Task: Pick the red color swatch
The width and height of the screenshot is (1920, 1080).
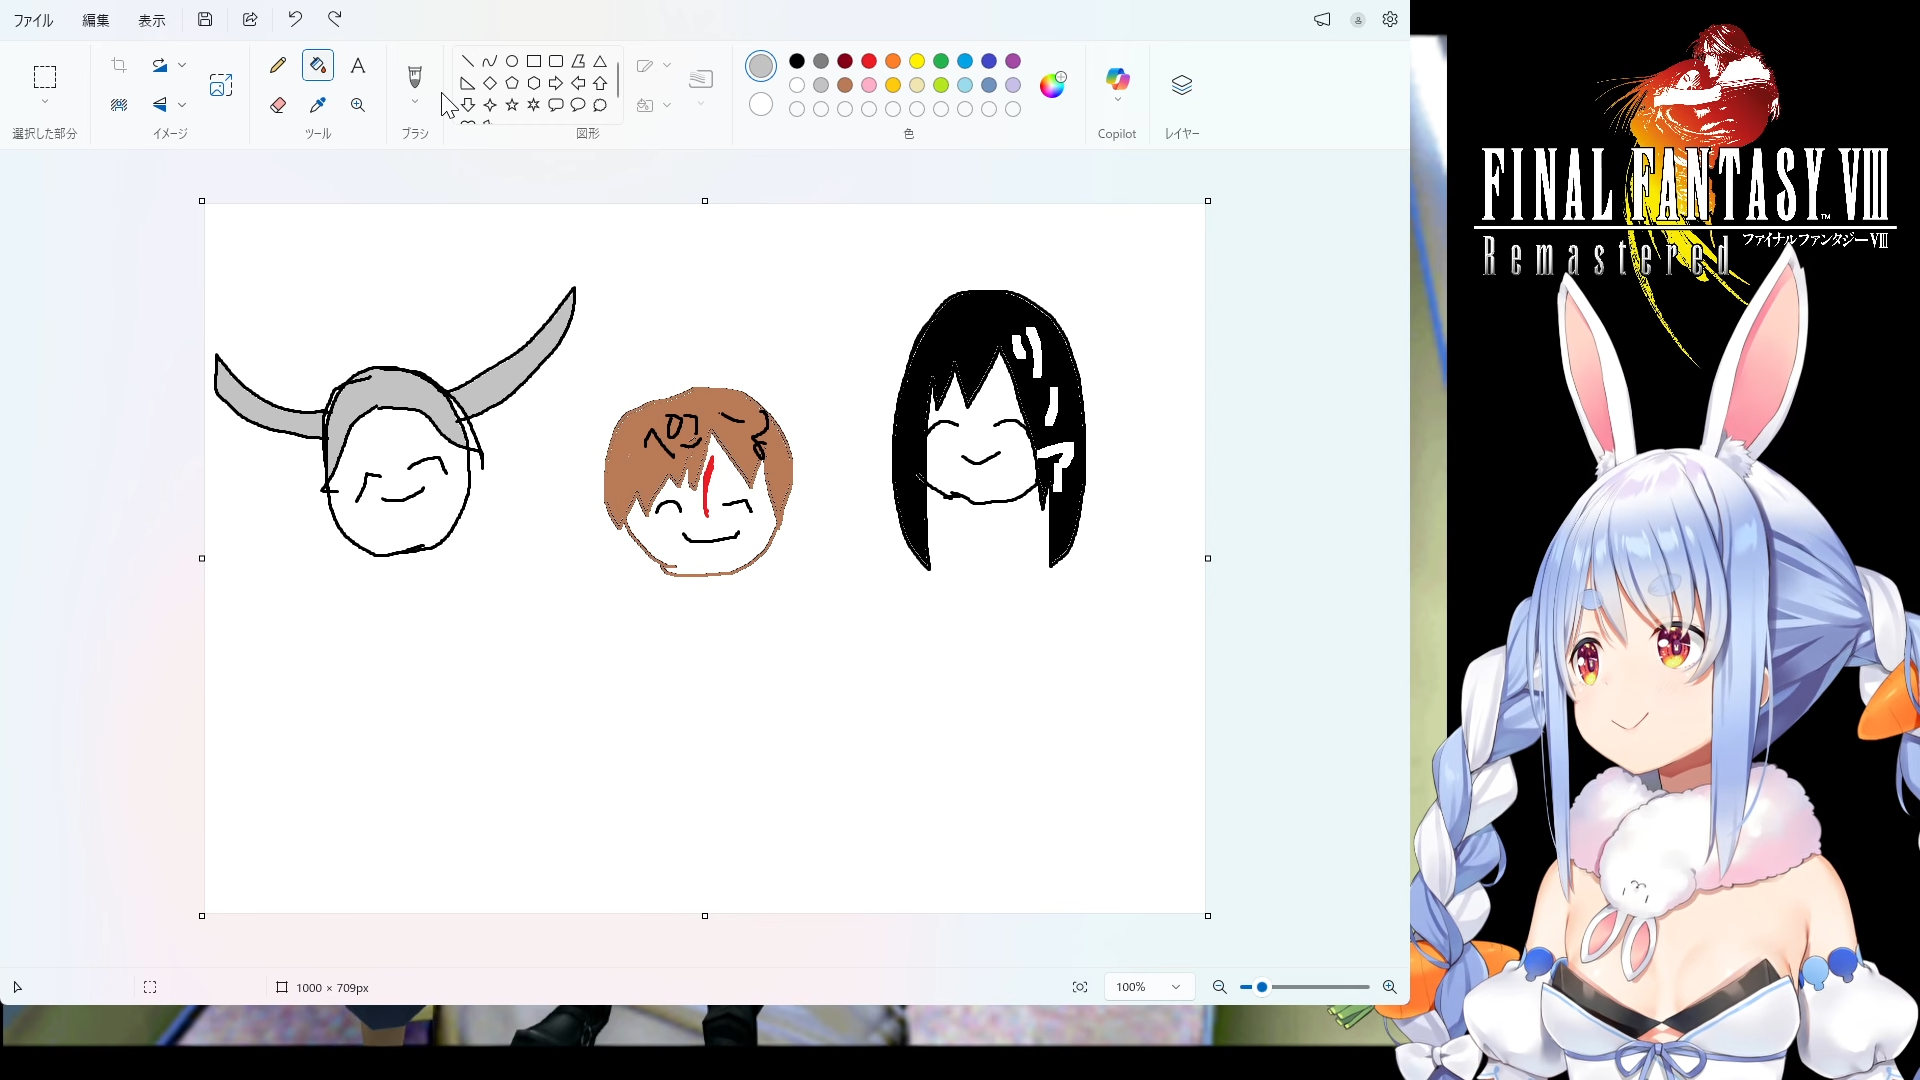Action: (869, 61)
